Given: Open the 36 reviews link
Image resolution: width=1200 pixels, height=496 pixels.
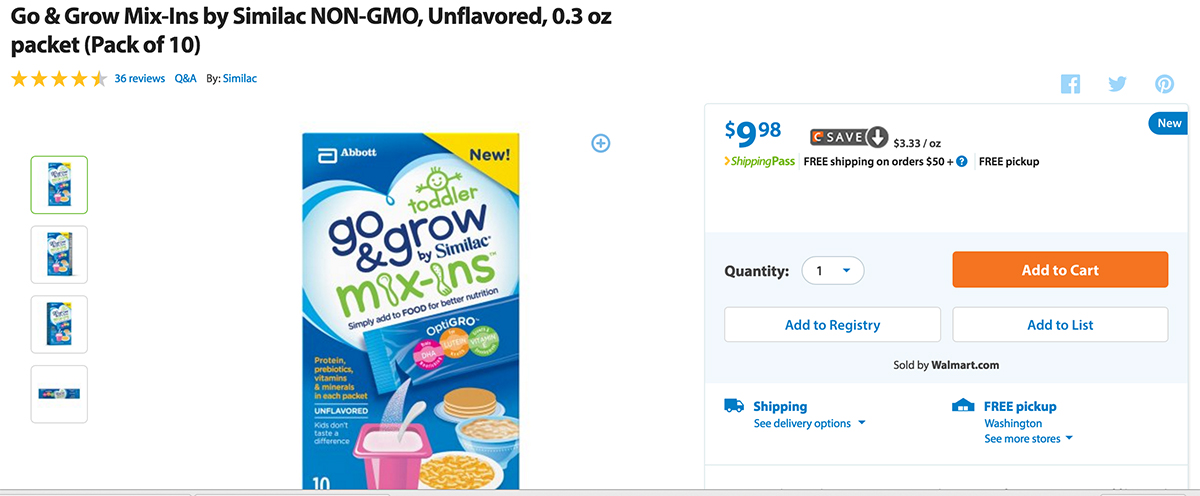Looking at the screenshot, I should coord(140,78).
